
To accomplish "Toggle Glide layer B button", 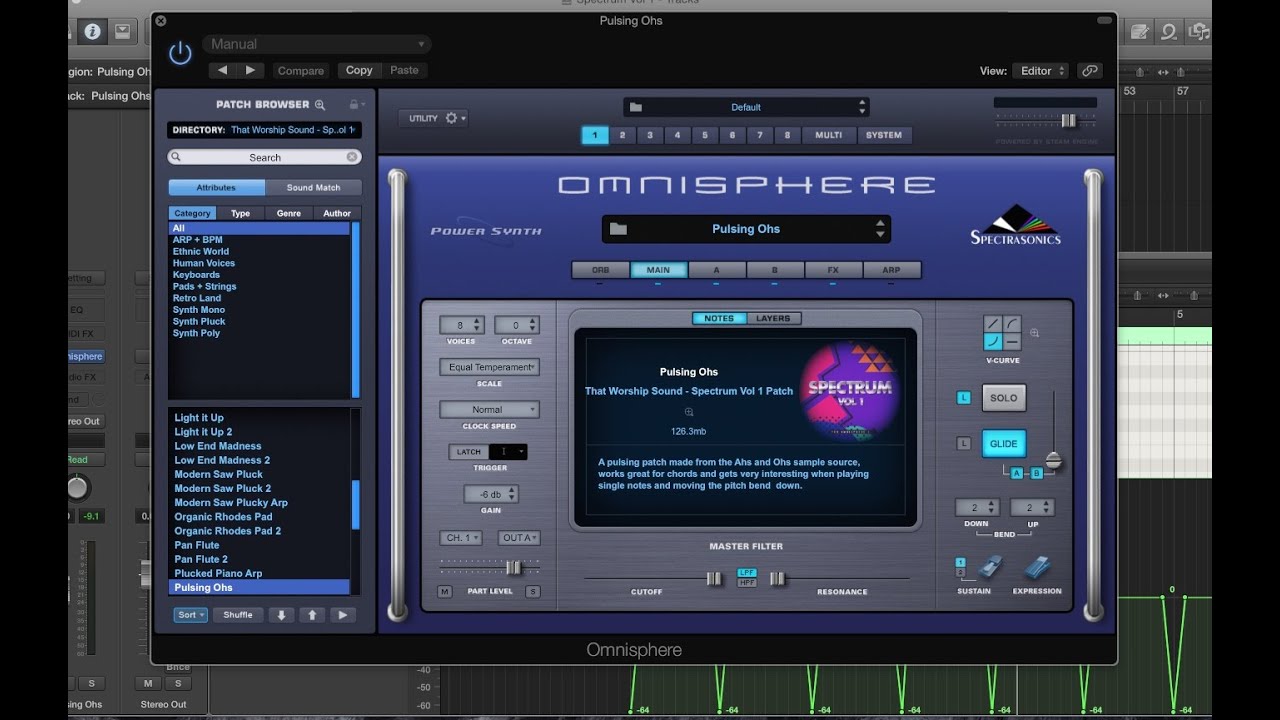I will click(1036, 473).
